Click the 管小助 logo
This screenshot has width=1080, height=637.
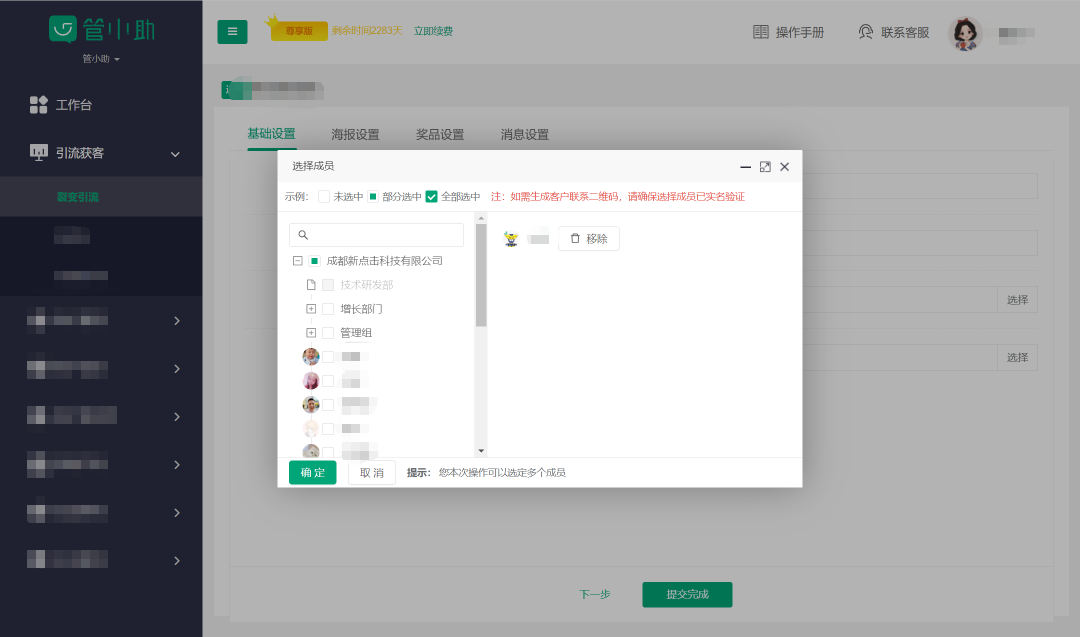point(102,30)
